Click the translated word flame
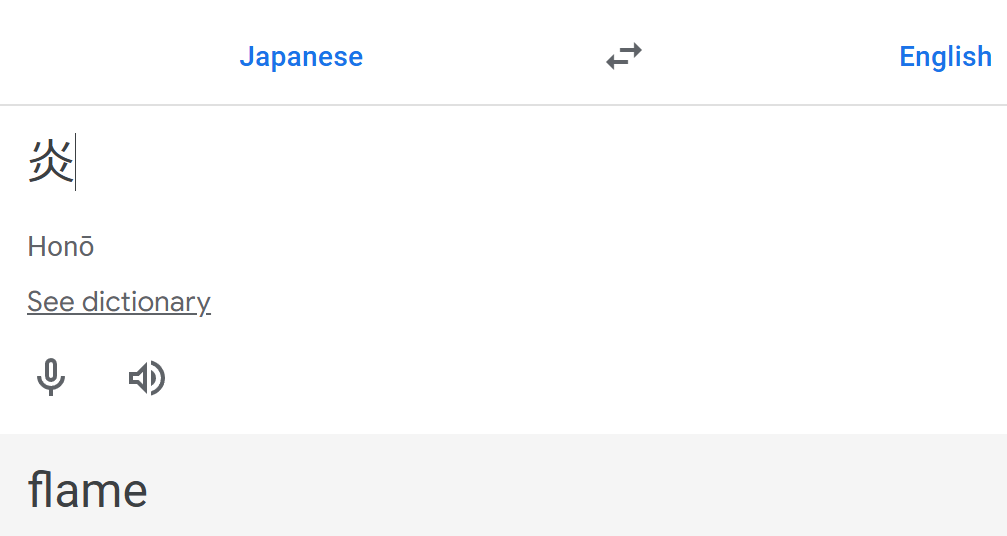The width and height of the screenshot is (1007, 536). coord(88,490)
